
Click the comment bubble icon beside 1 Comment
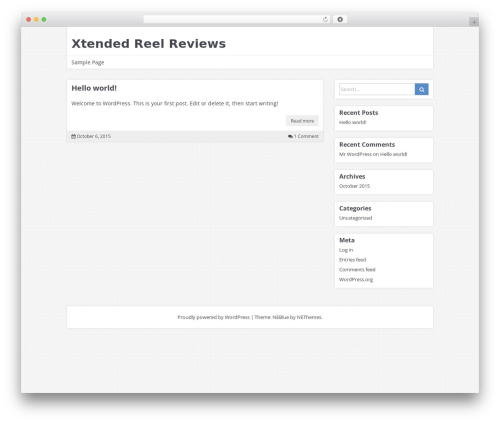click(x=290, y=136)
